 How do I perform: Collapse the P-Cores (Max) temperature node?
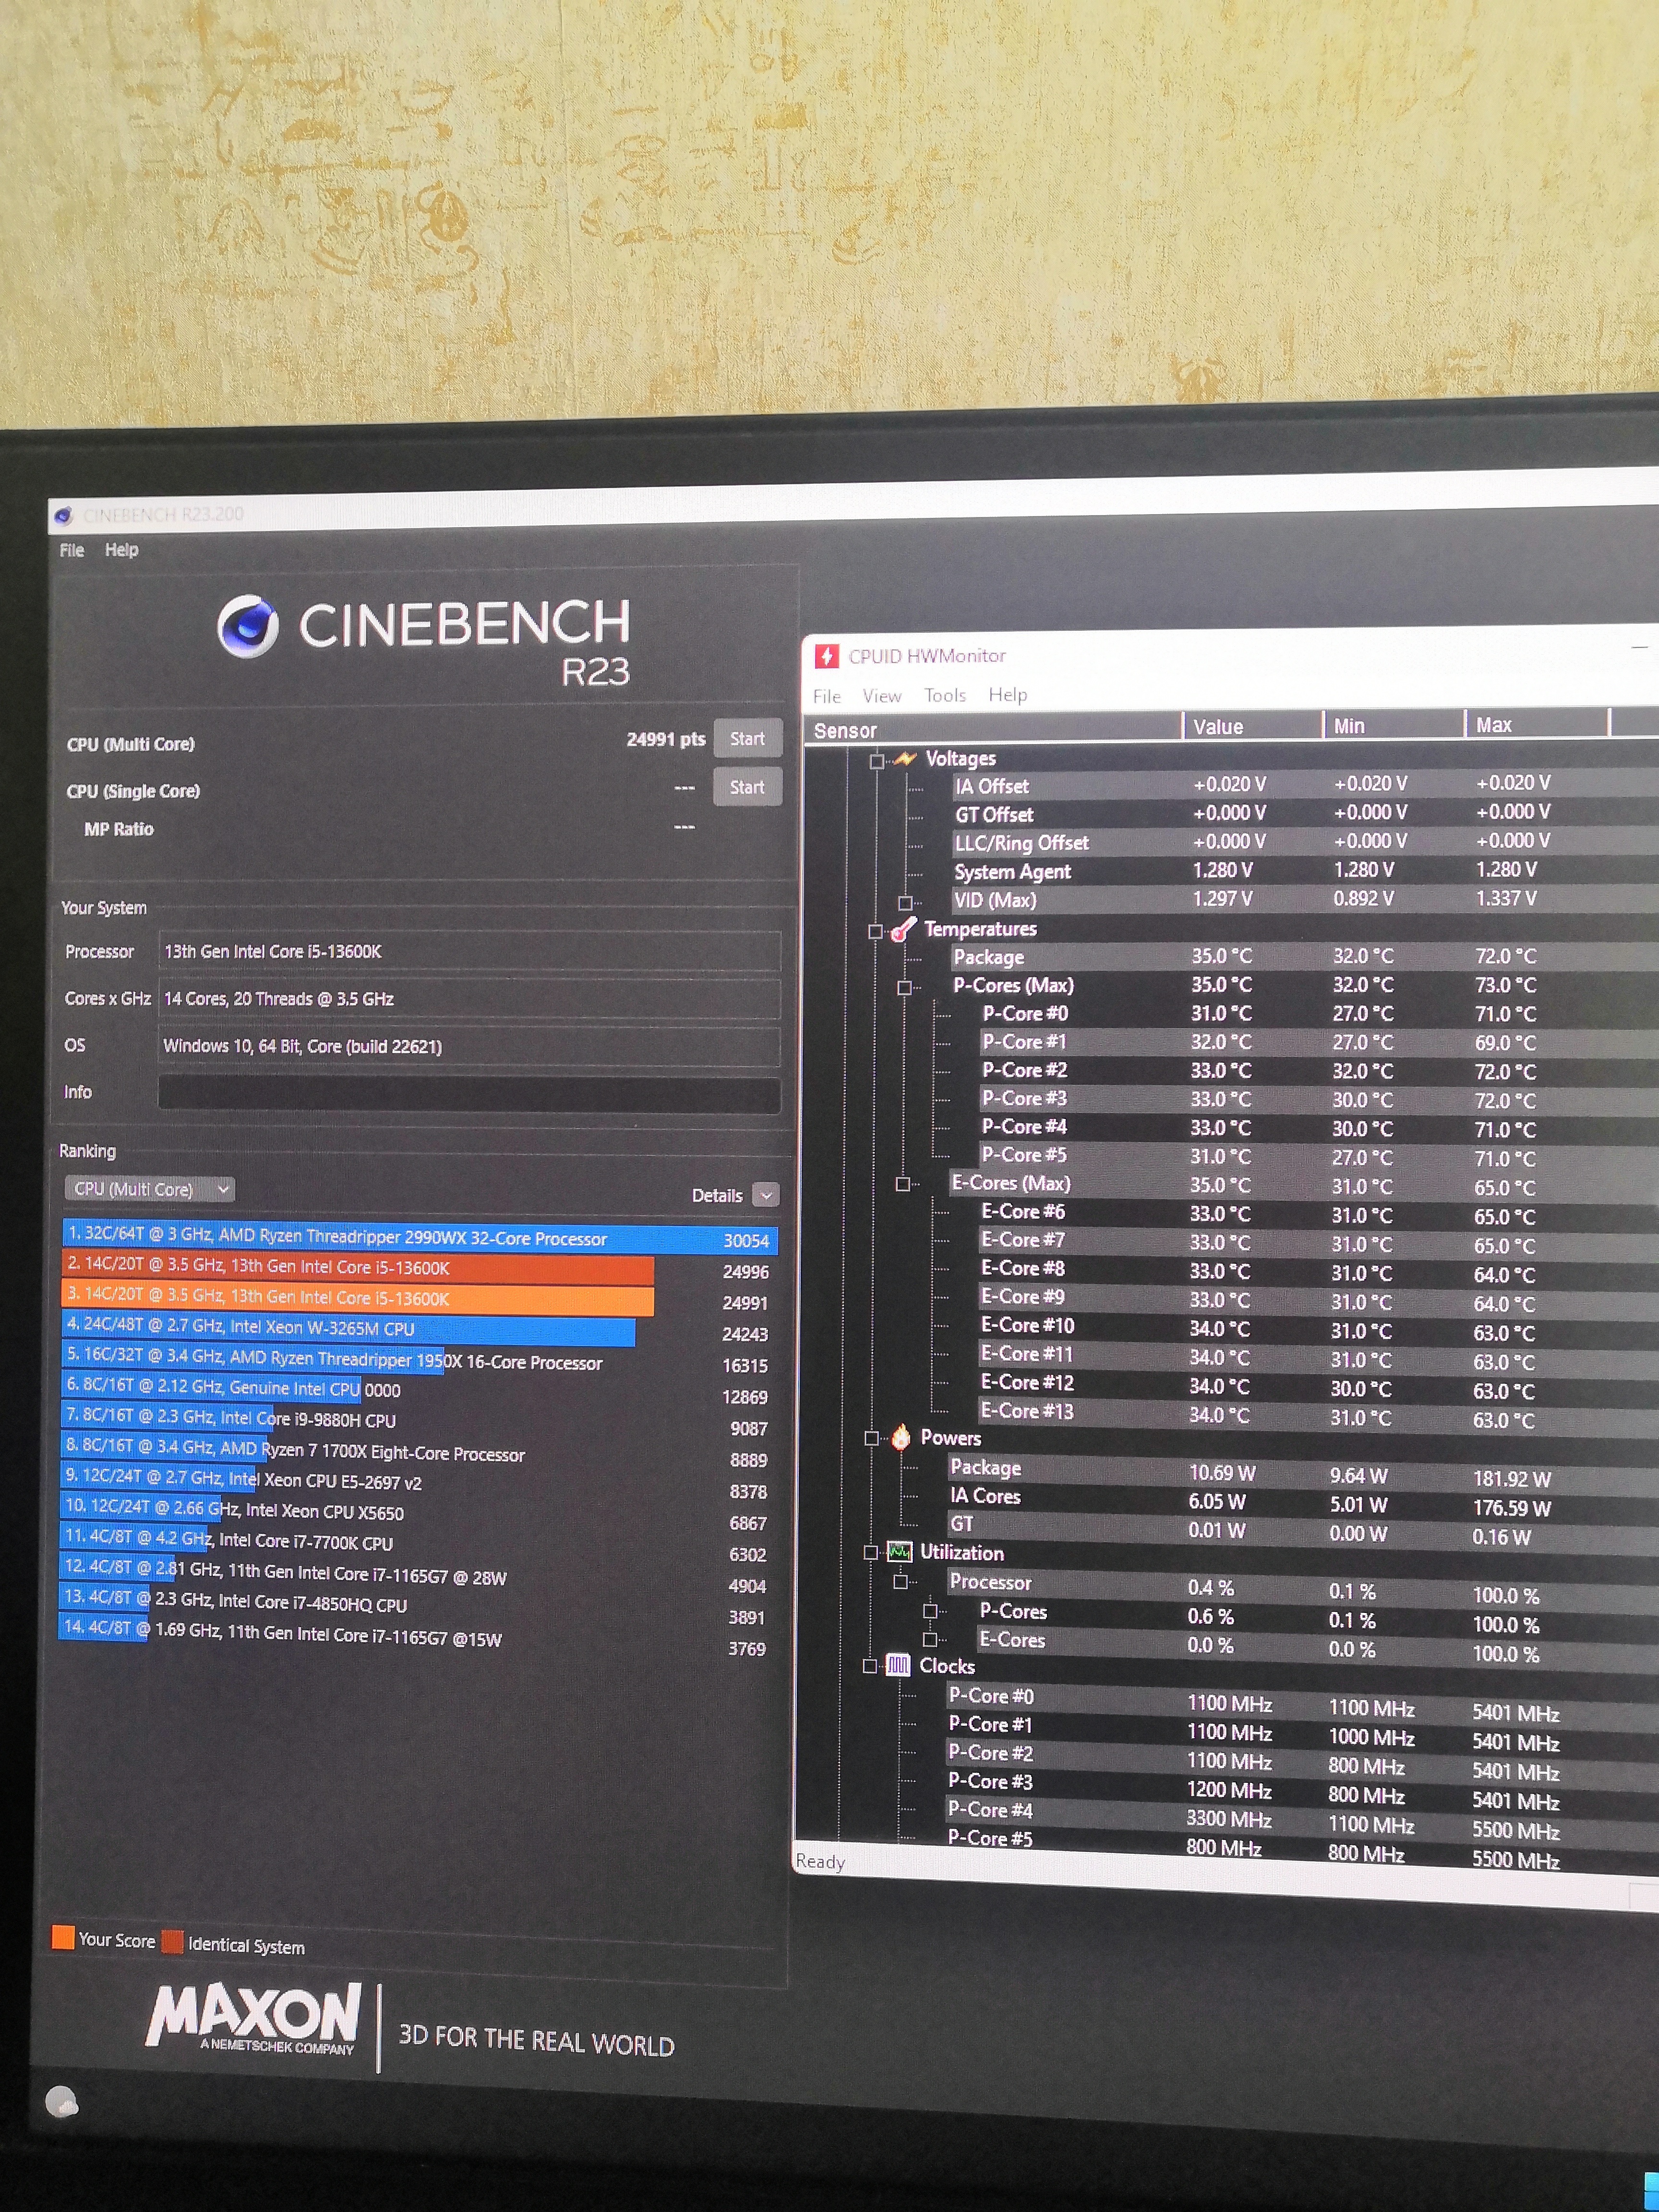(x=904, y=987)
